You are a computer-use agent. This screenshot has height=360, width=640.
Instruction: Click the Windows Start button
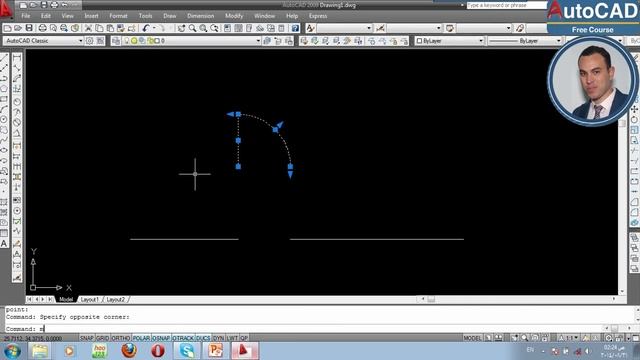pyautogui.click(x=12, y=351)
